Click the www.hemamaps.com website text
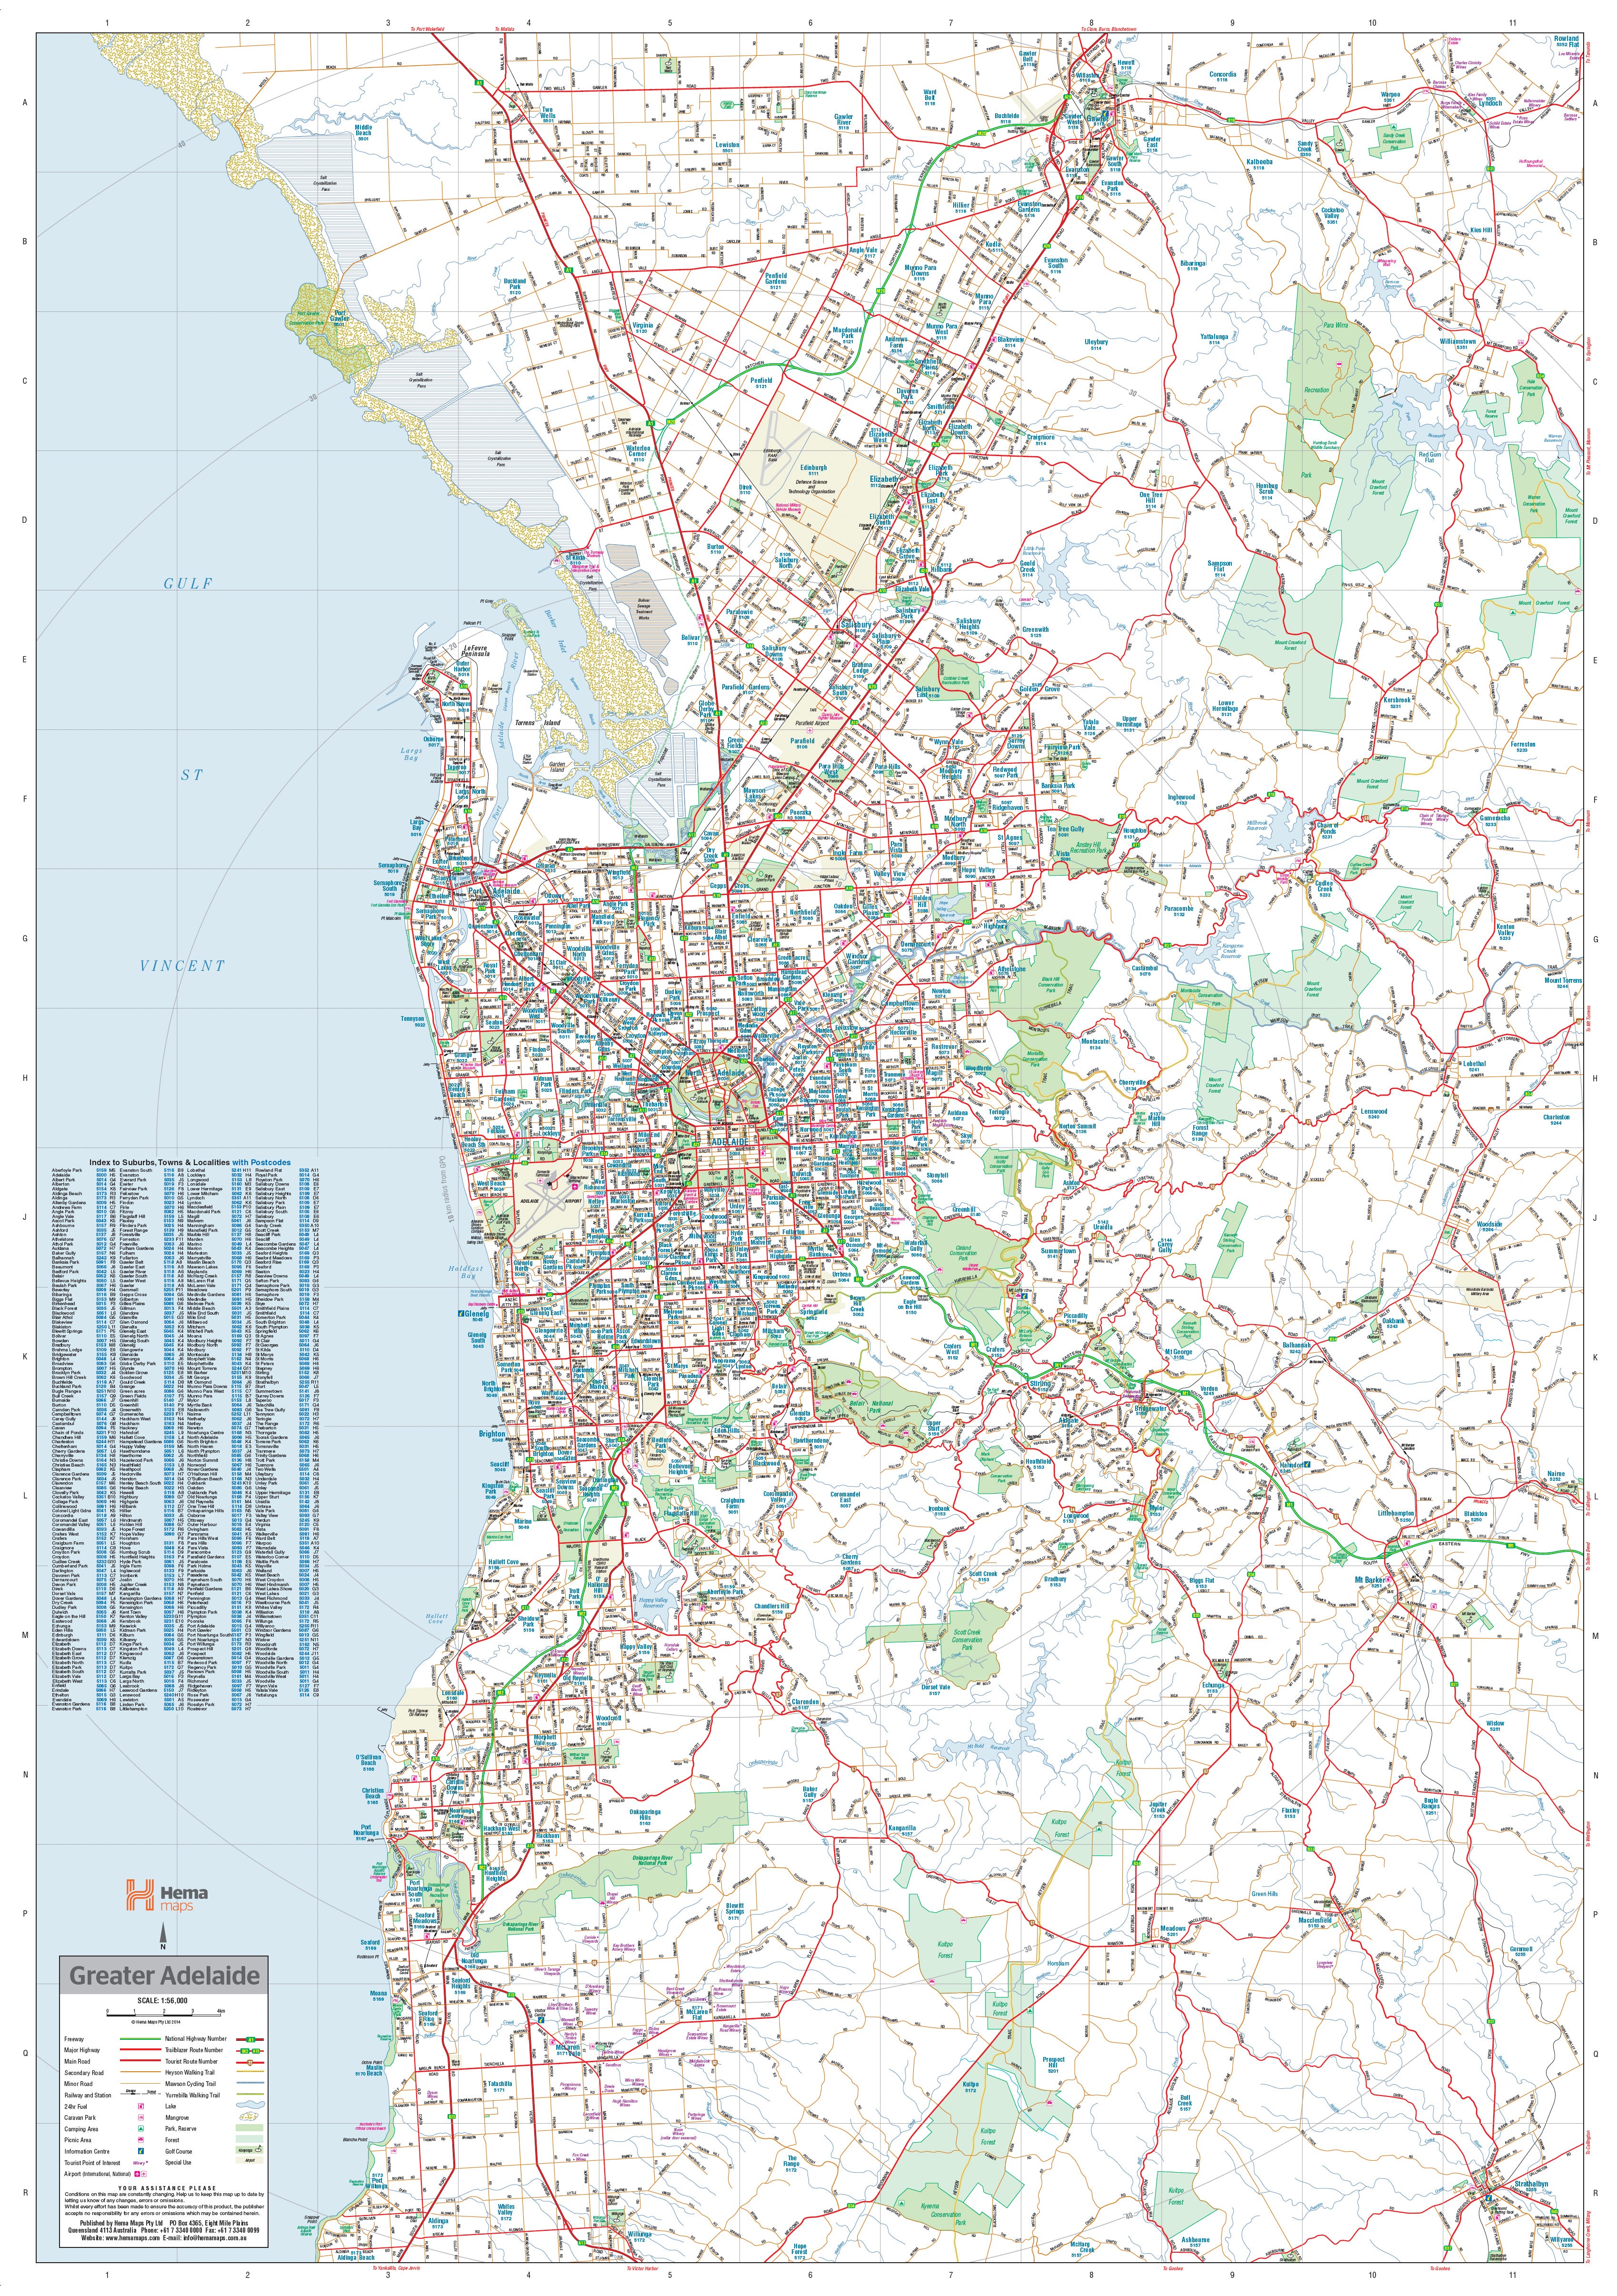 click(132, 2238)
